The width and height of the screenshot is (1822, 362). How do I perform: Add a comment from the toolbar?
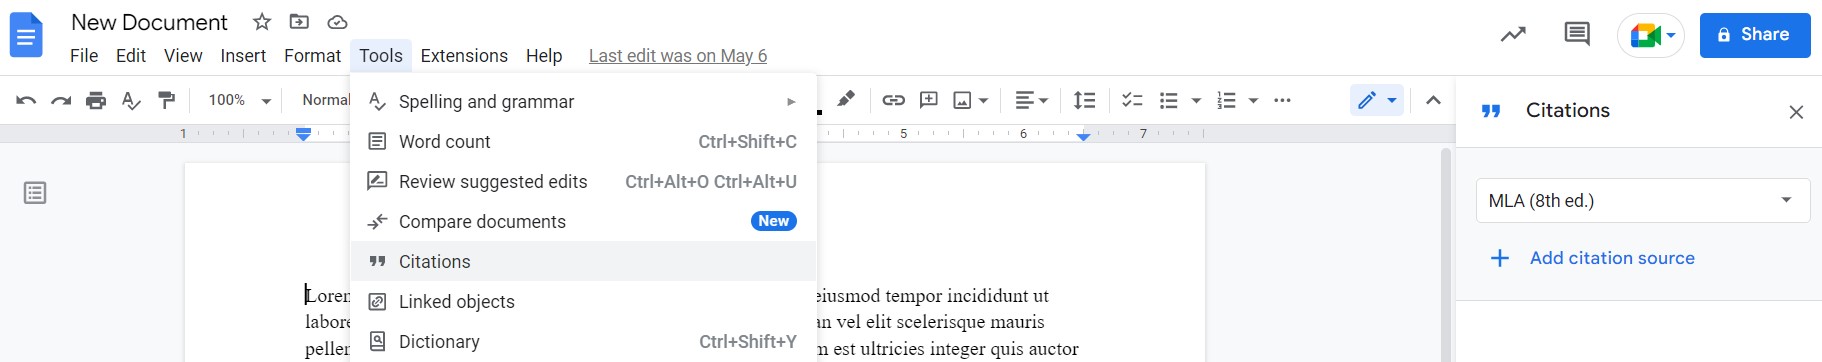tap(929, 100)
